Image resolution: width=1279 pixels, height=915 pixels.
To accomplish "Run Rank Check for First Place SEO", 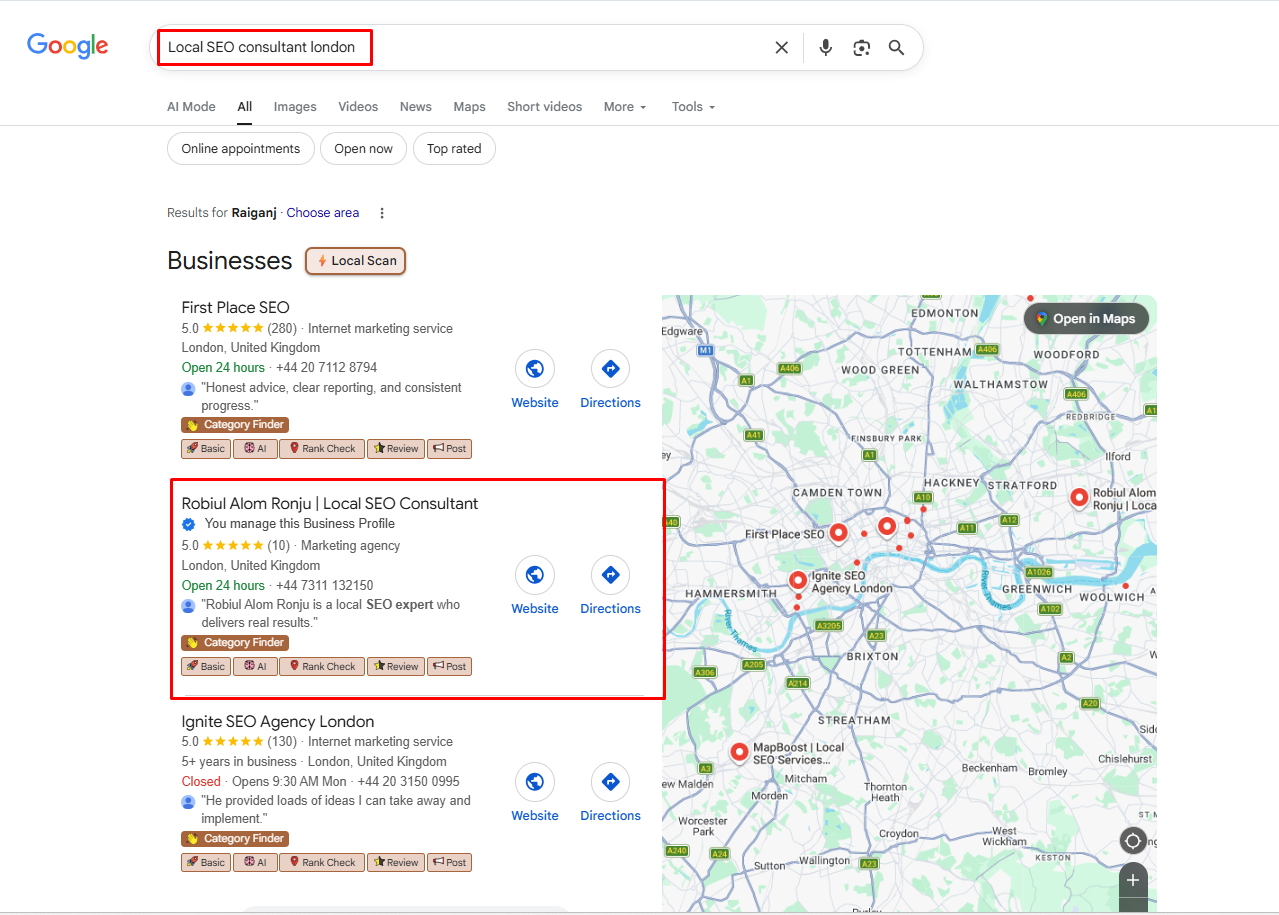I will tap(321, 448).
